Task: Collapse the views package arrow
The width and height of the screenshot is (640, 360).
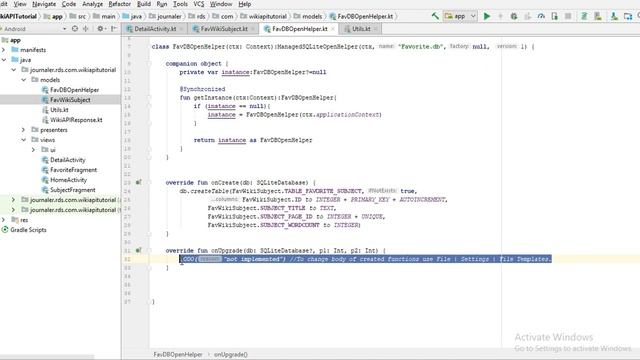Action: coord(24,140)
